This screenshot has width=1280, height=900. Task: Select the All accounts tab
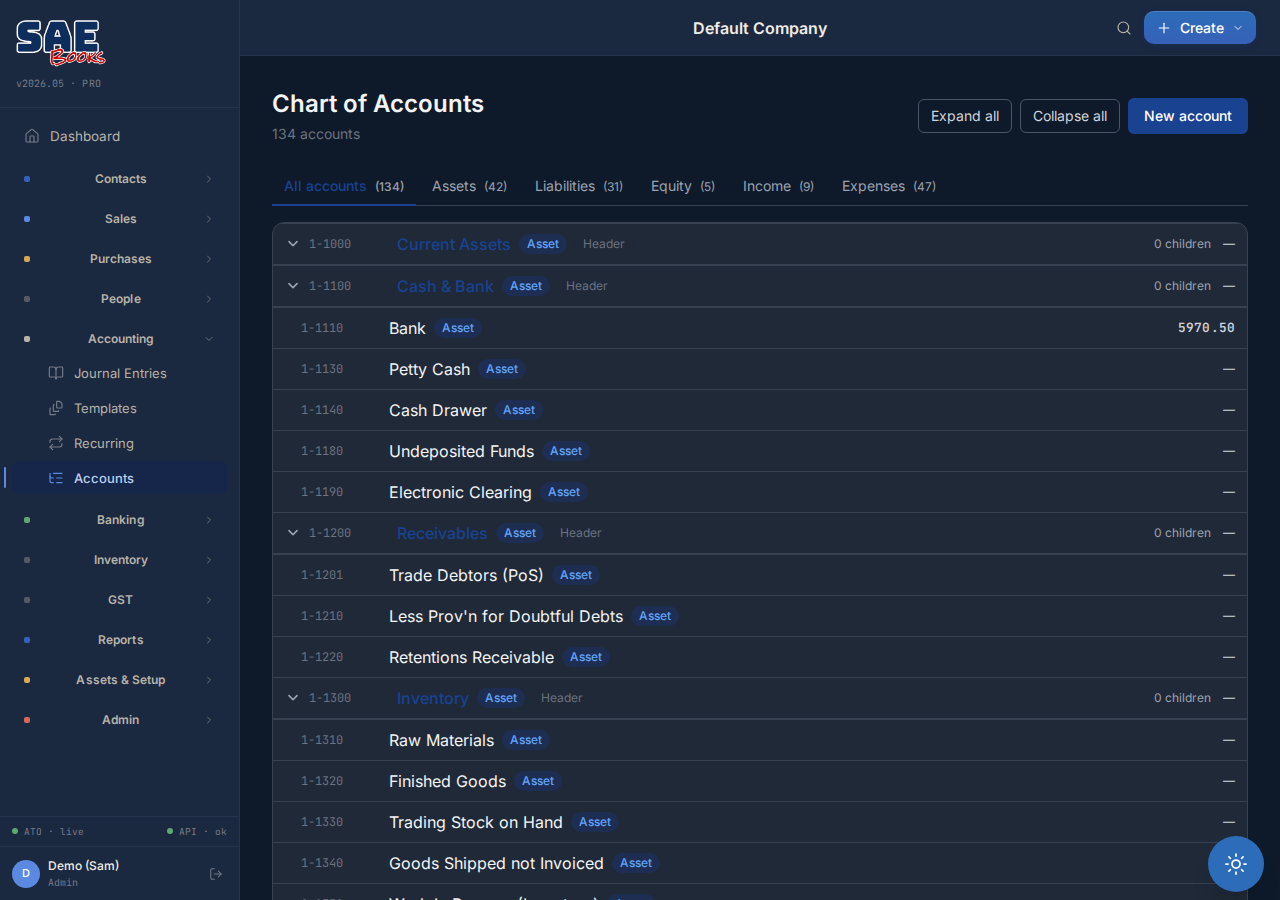(x=344, y=186)
